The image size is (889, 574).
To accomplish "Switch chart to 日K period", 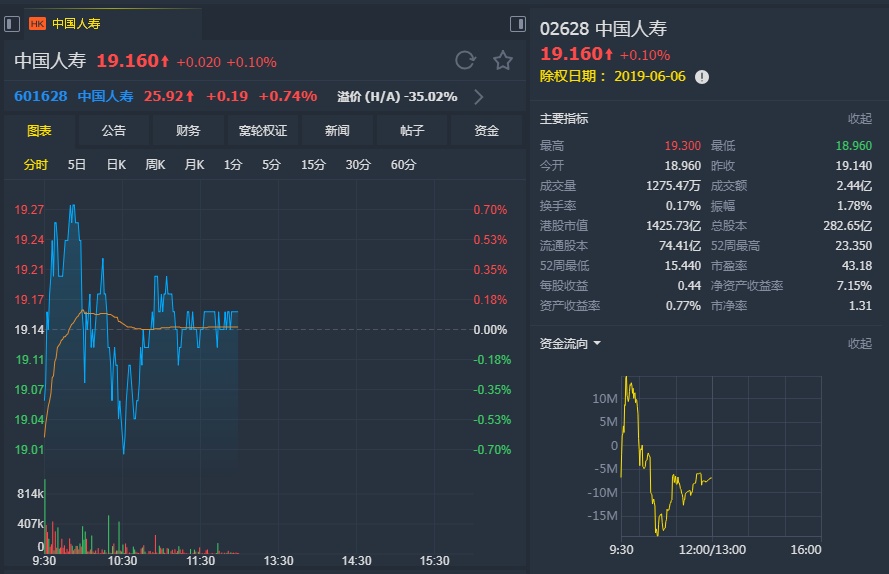I will [116, 165].
